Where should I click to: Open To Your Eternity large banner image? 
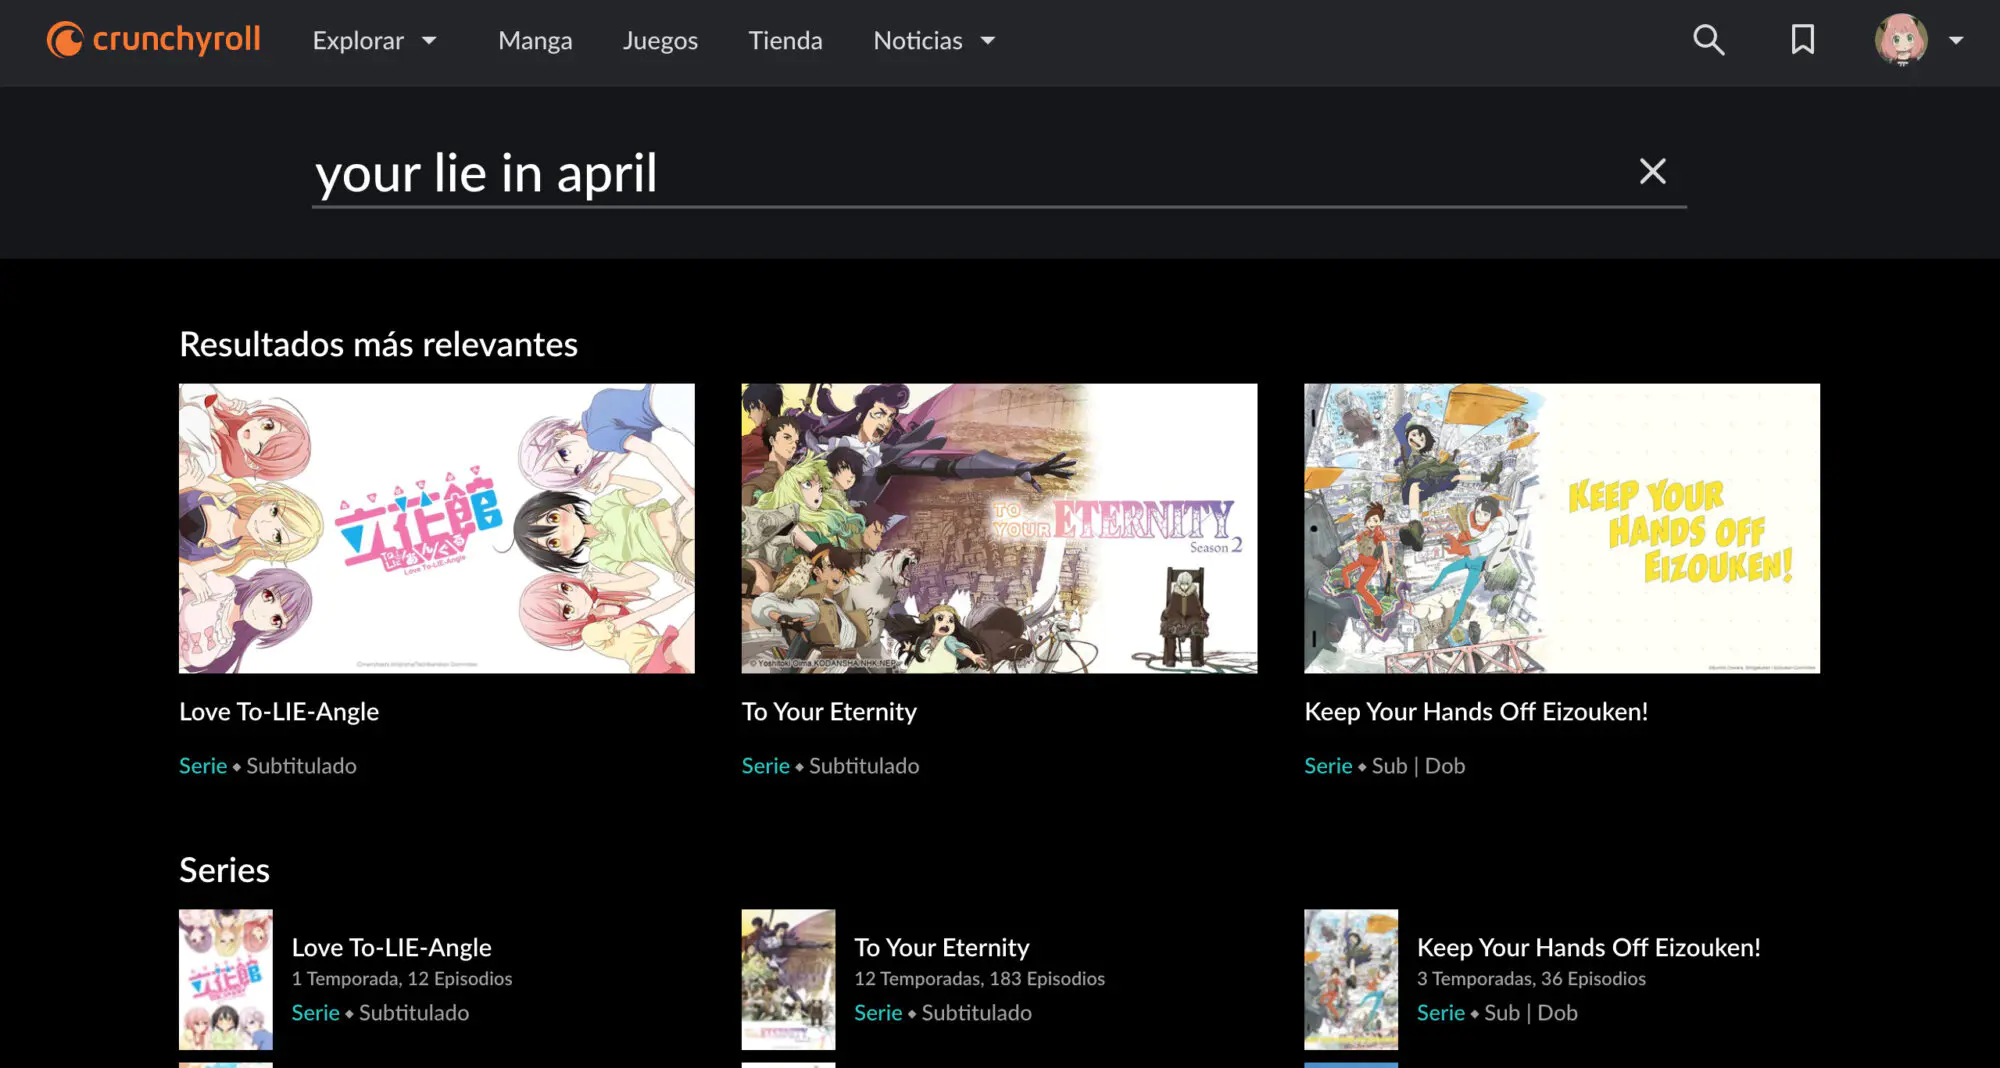(999, 528)
